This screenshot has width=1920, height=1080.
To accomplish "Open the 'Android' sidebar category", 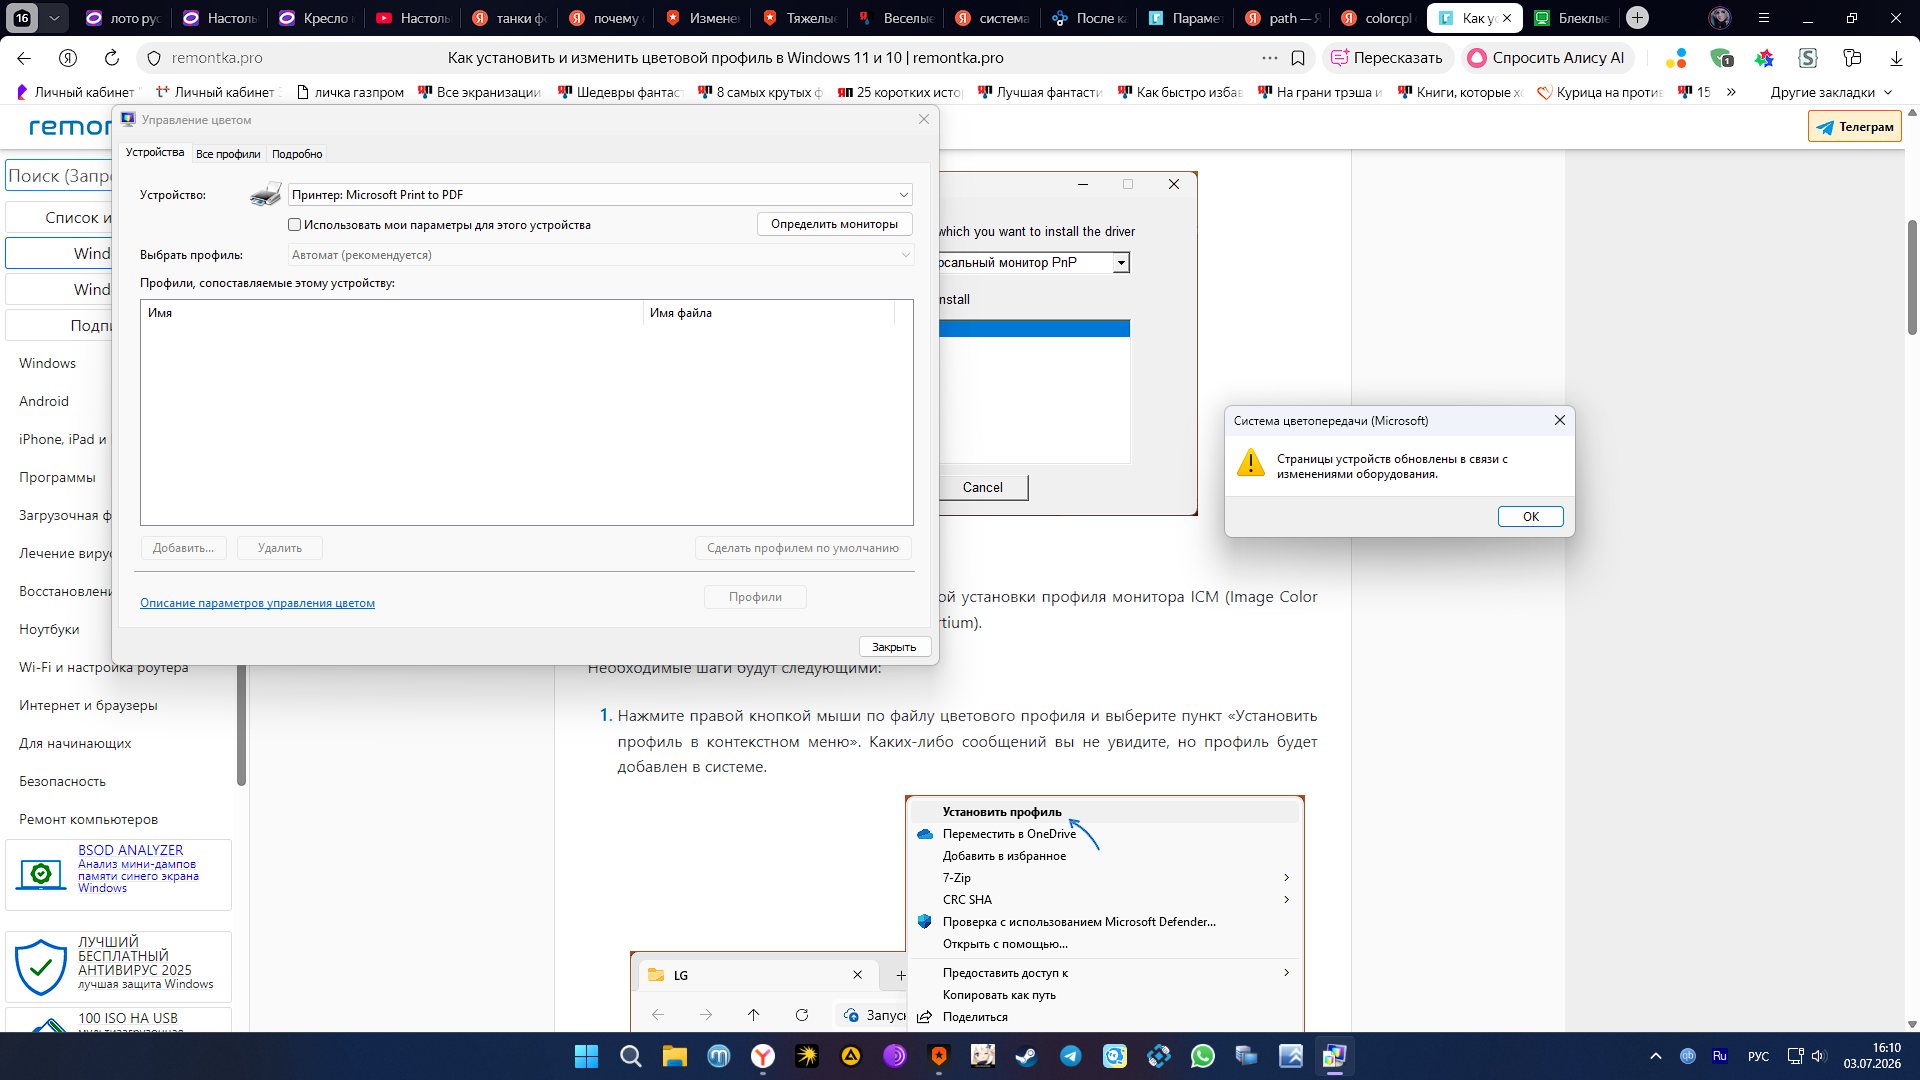I will (44, 401).
